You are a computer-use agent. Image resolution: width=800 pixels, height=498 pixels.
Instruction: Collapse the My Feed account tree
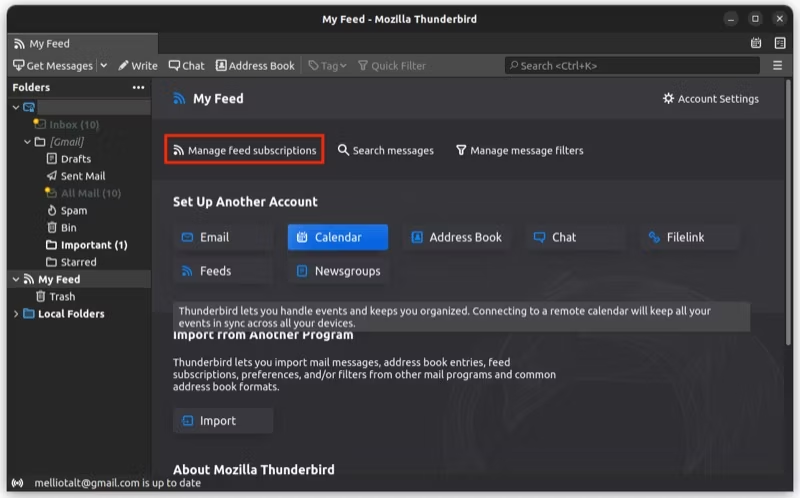coord(16,280)
